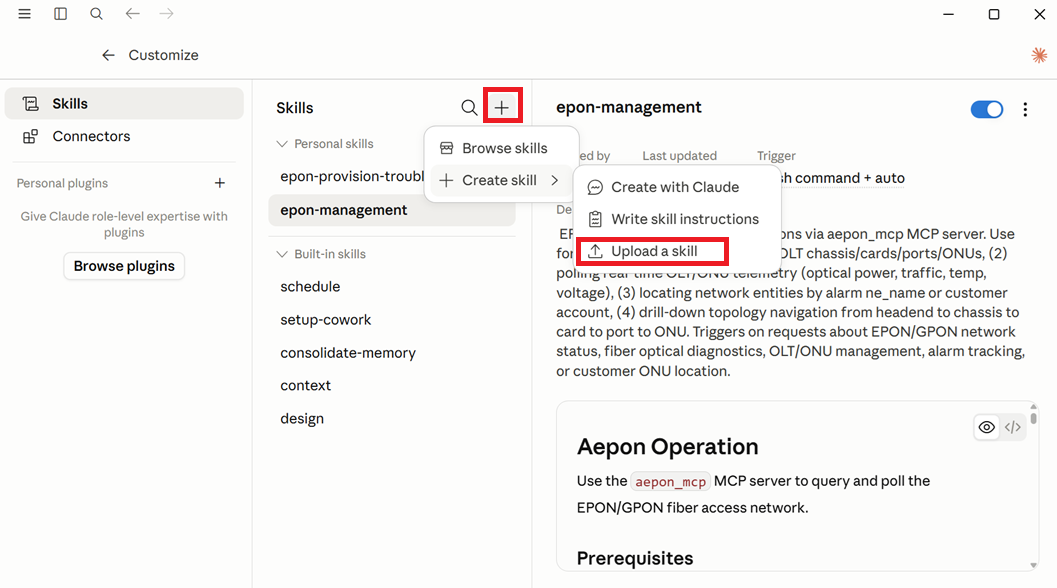Viewport: 1057px width, 588px height.
Task: Open the Create skill menu entry
Action: click(502, 181)
